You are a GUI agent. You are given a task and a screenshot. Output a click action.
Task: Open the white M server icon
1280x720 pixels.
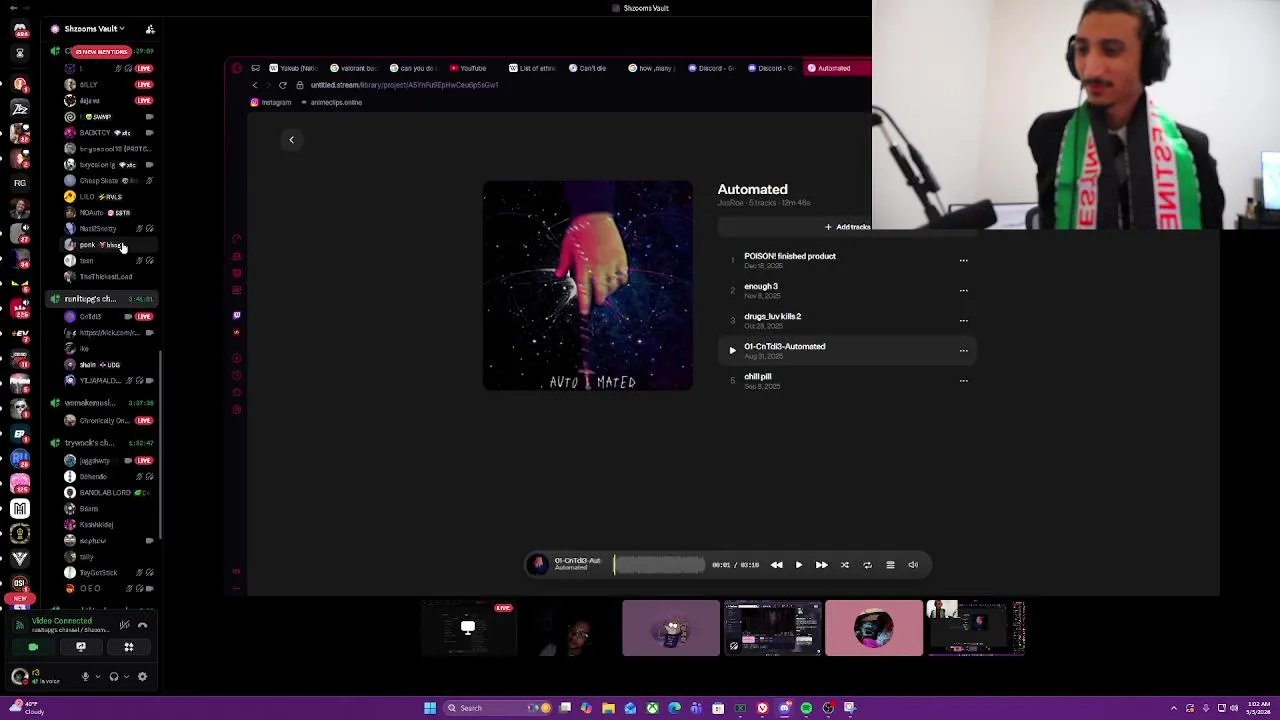19,509
